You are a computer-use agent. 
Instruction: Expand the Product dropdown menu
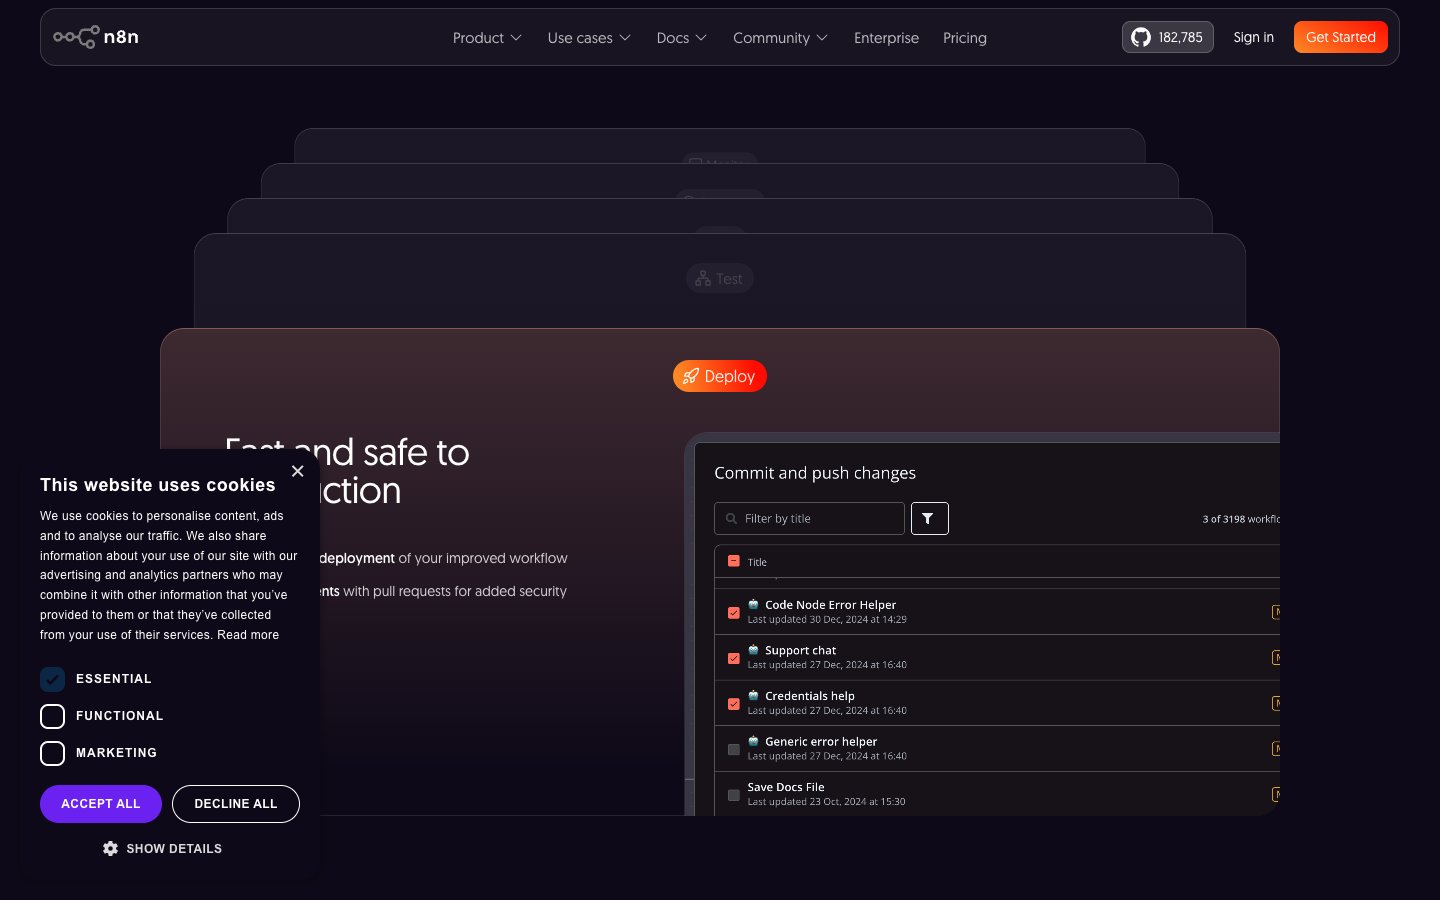click(487, 38)
